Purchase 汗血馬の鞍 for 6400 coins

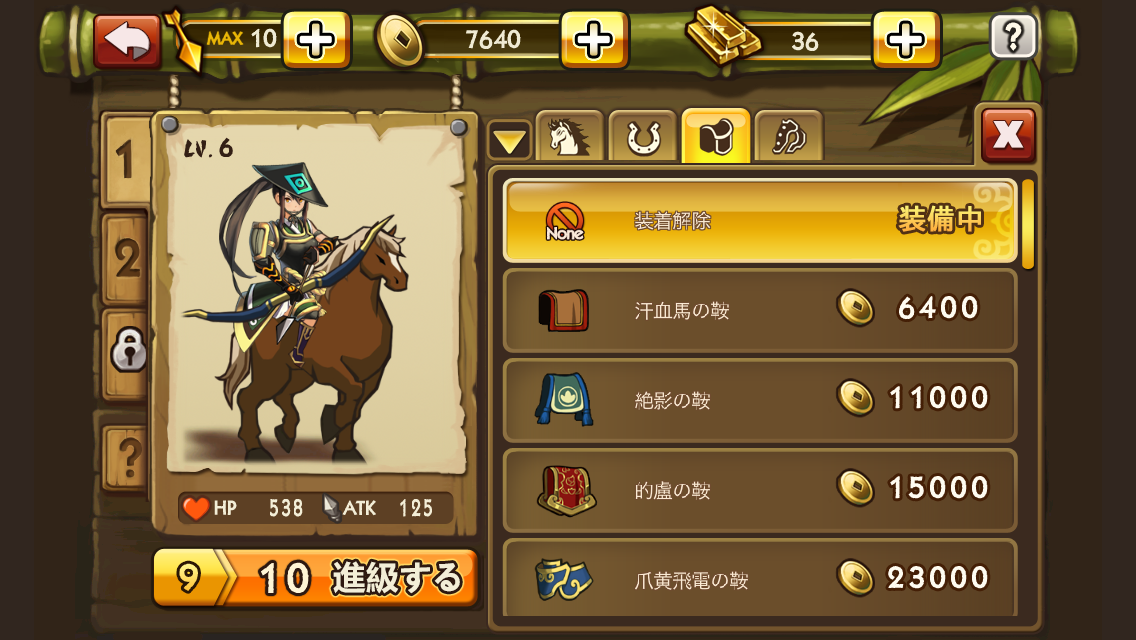(x=761, y=310)
